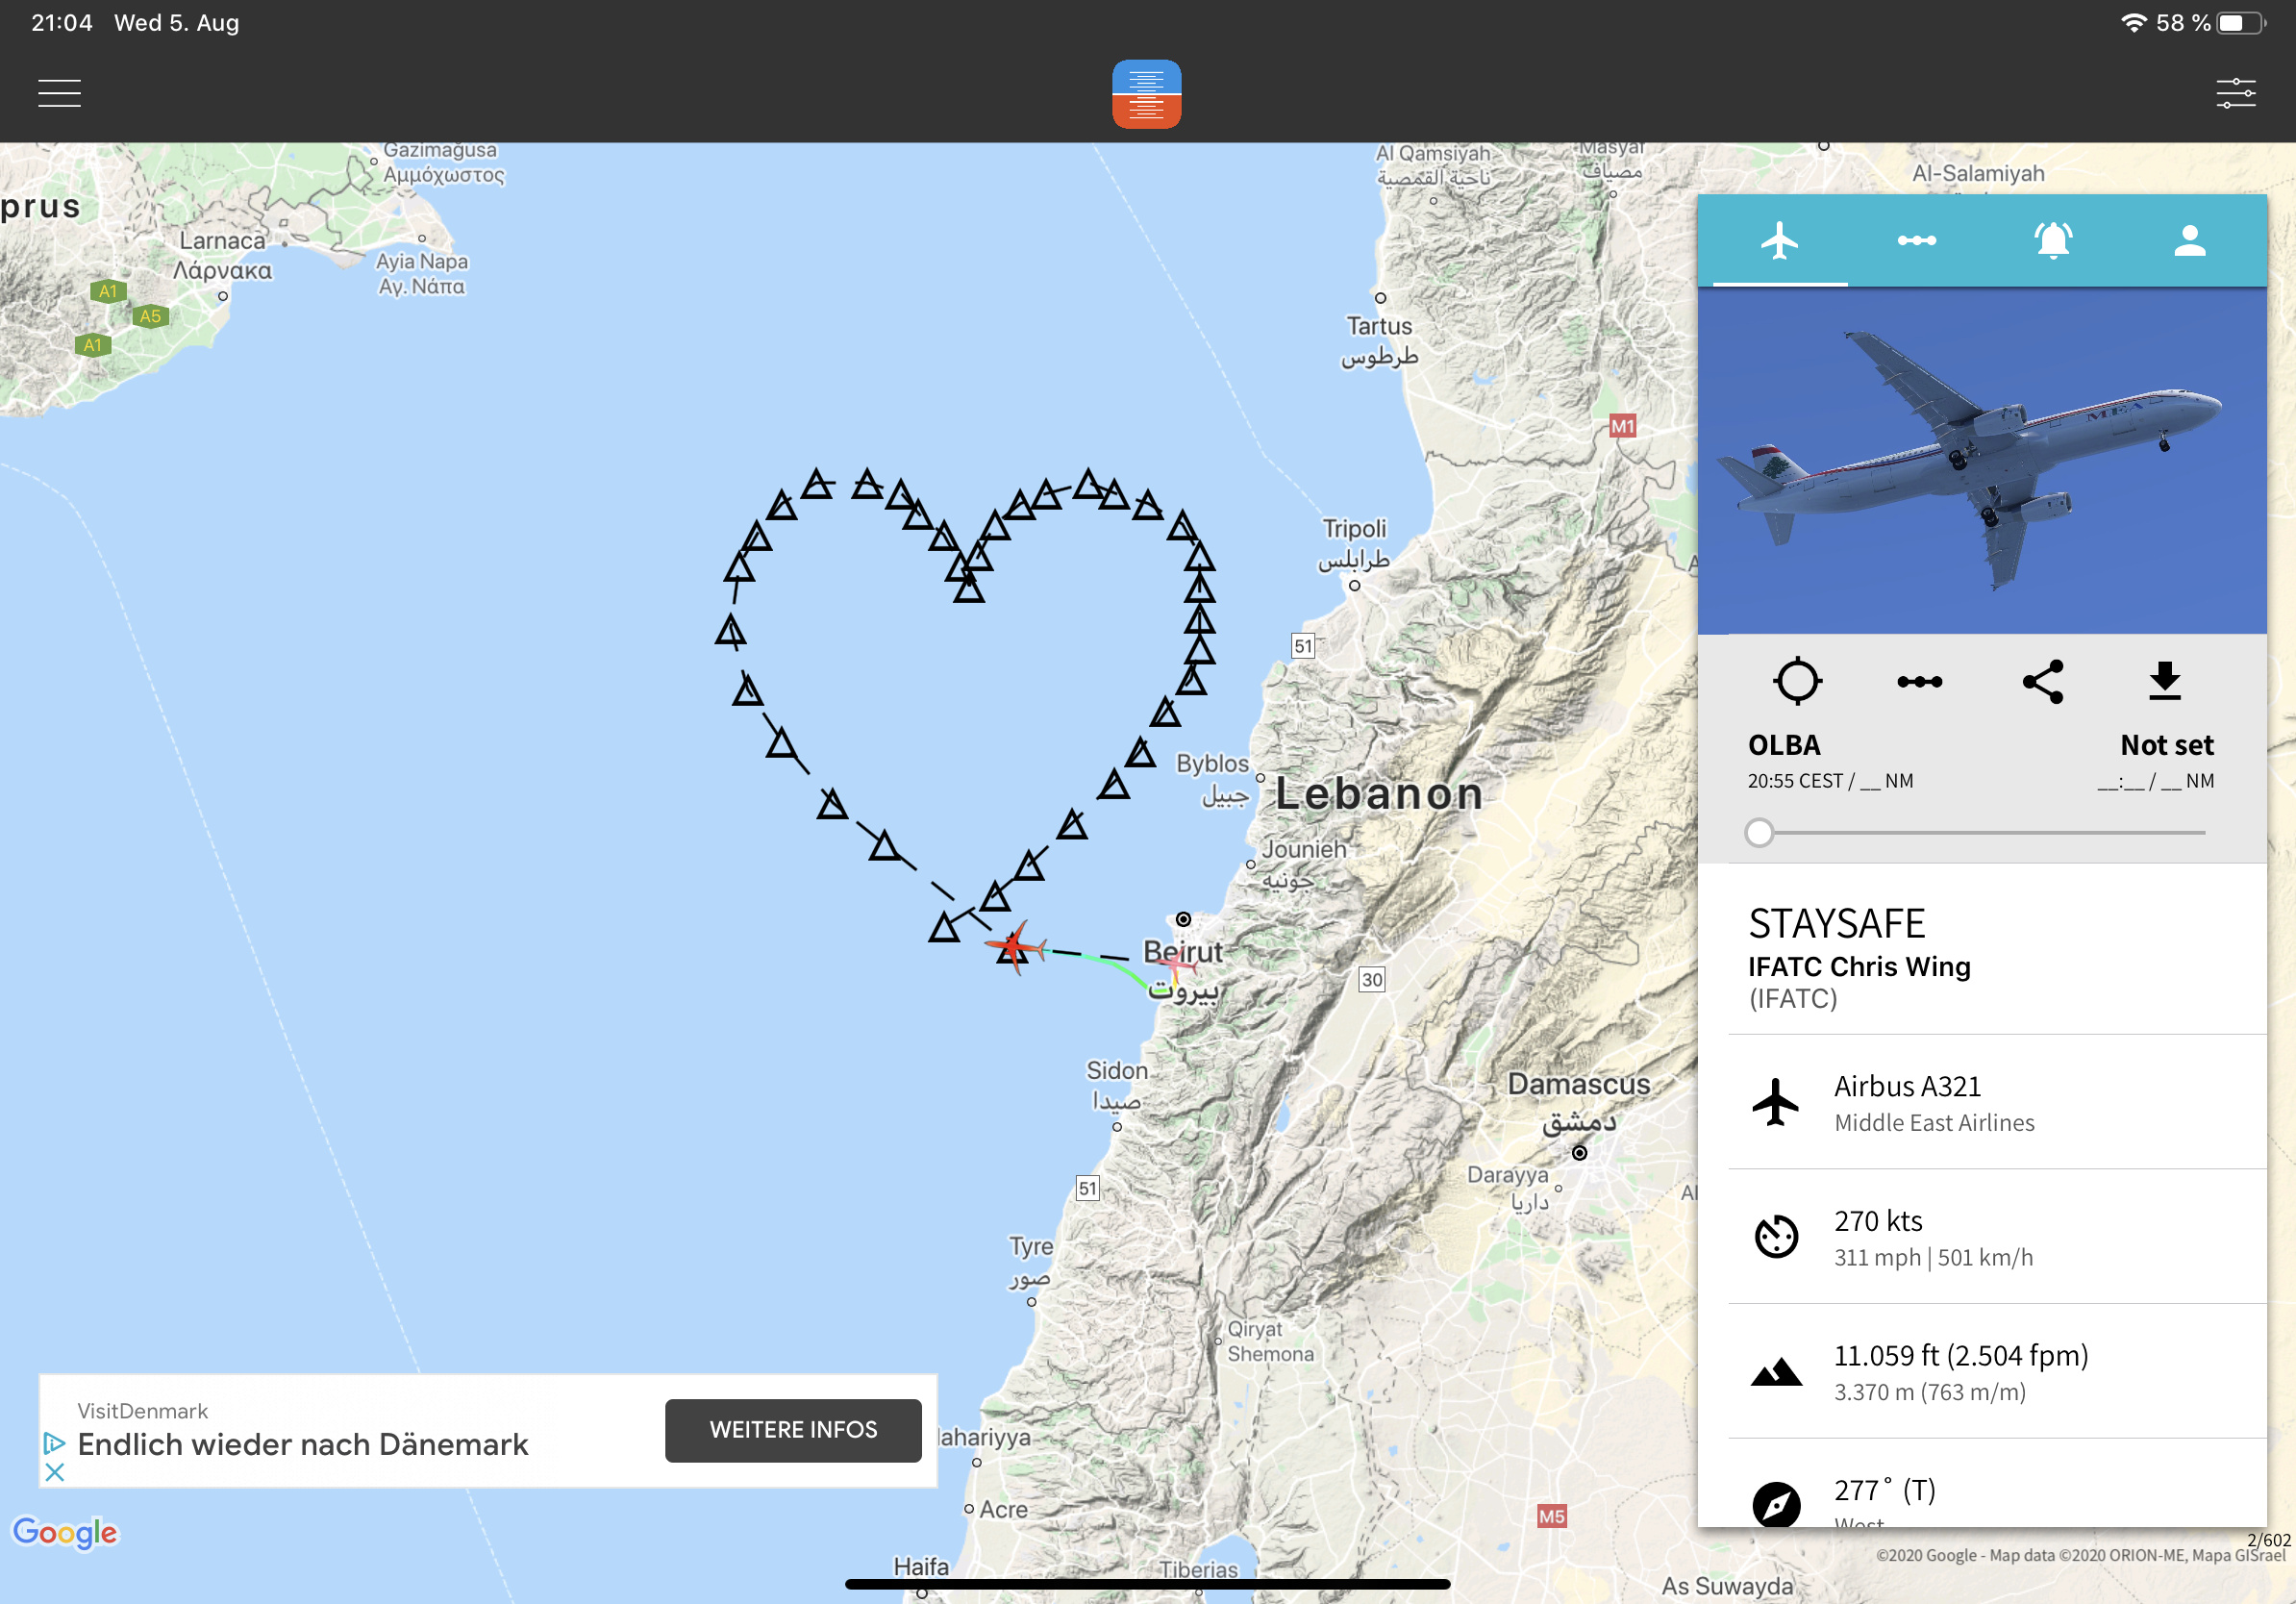Download the flight data
This screenshot has width=2296, height=1604.
2164,682
